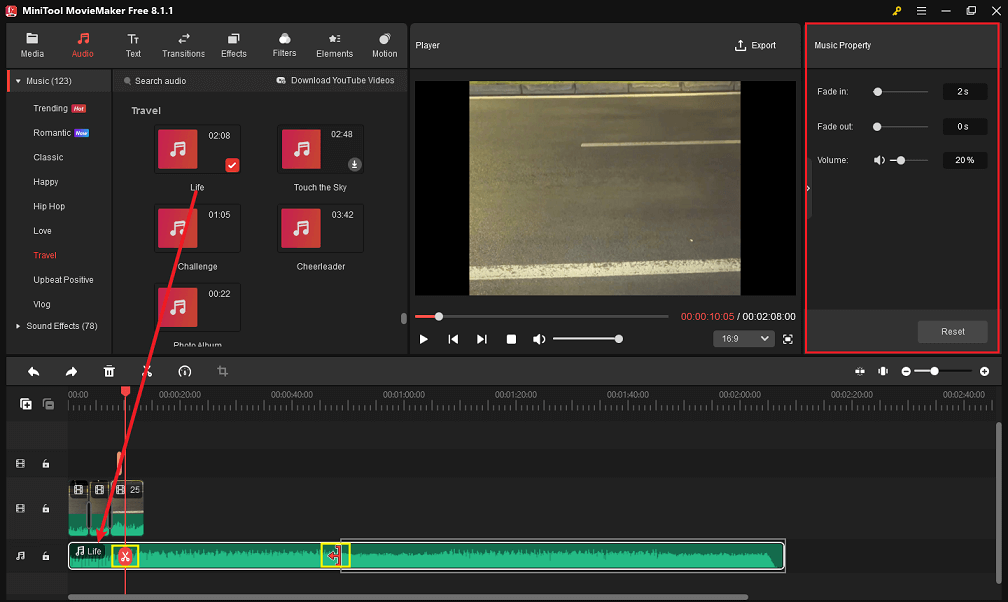This screenshot has height=602, width=1008.
Task: Toggle lock on the music track
Action: pyautogui.click(x=46, y=556)
